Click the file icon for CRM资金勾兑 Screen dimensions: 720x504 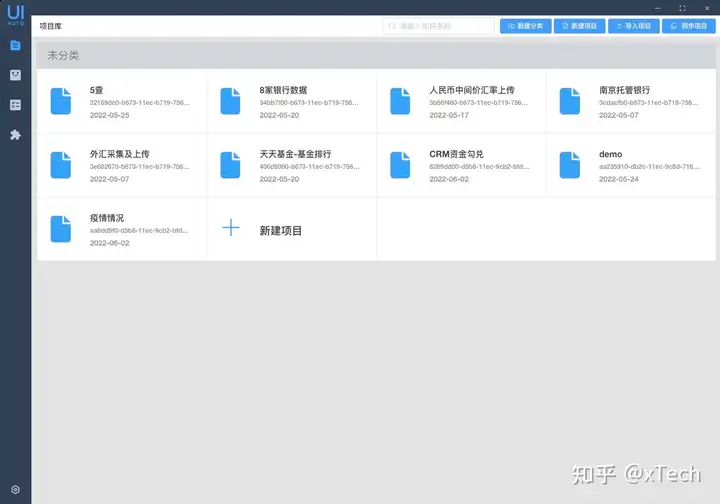400,165
